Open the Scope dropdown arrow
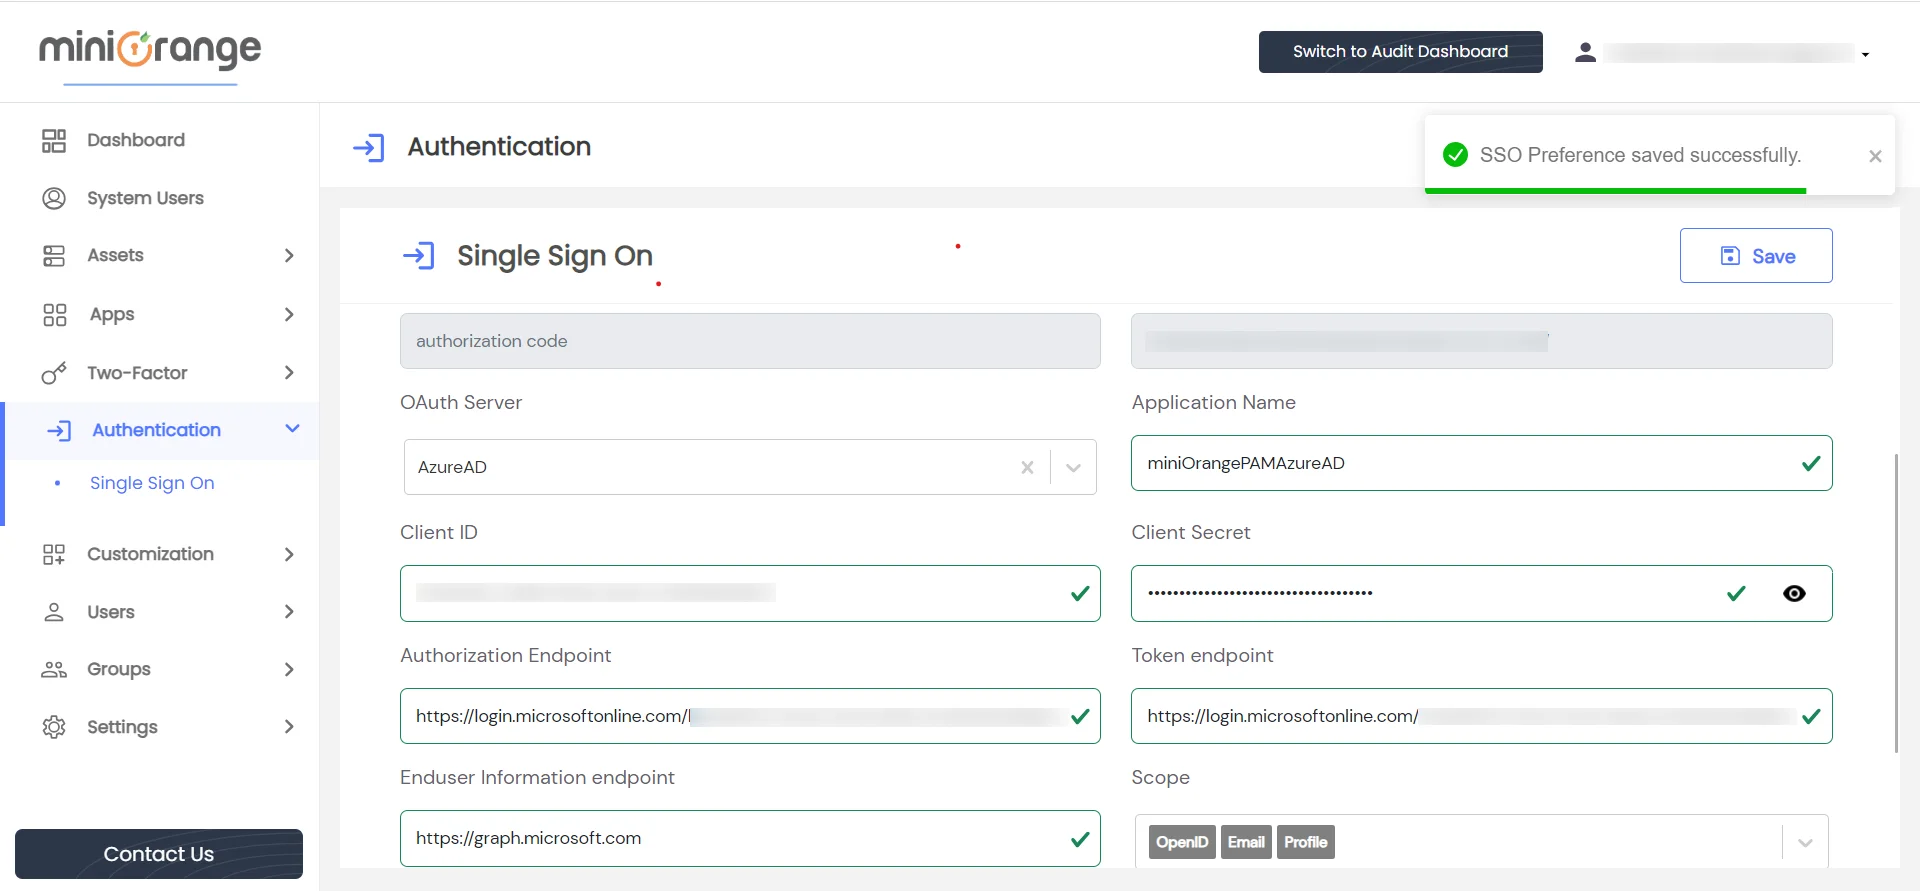 (x=1805, y=842)
